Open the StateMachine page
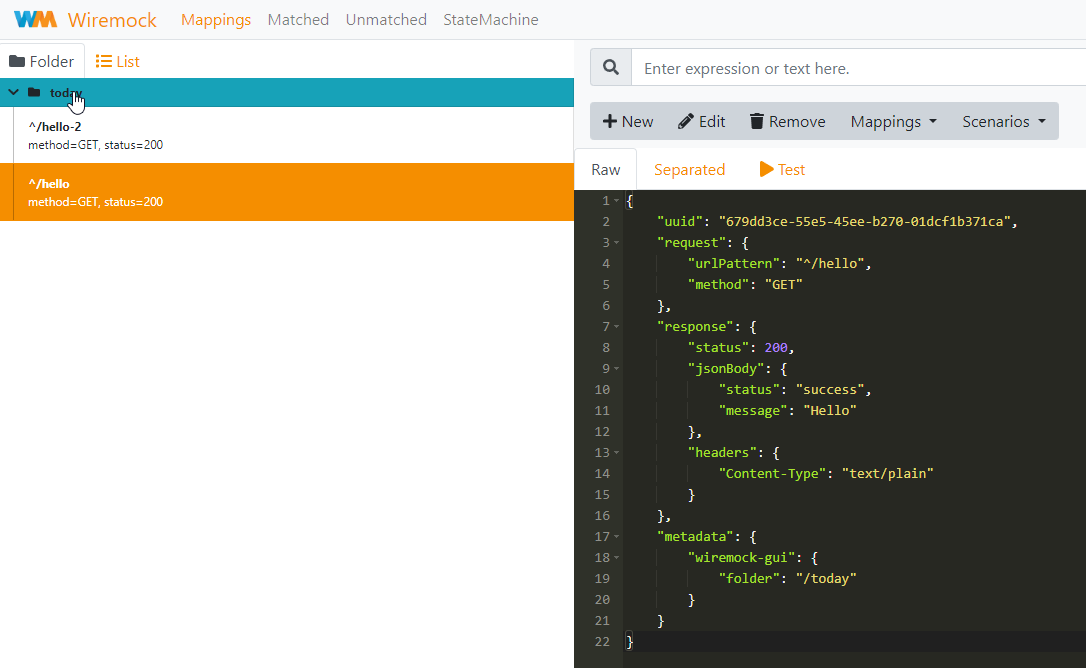This screenshot has width=1086, height=668. (x=490, y=19)
